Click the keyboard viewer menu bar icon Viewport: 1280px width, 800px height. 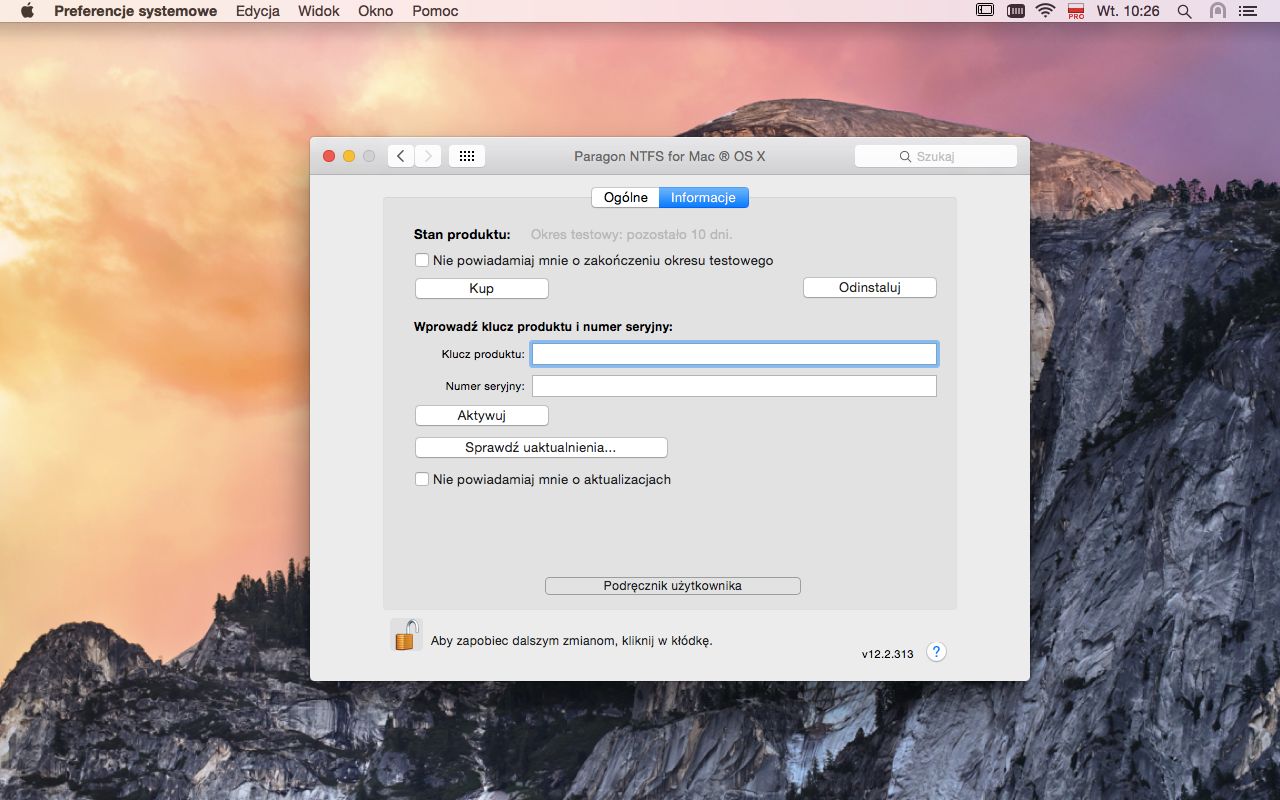click(1016, 11)
